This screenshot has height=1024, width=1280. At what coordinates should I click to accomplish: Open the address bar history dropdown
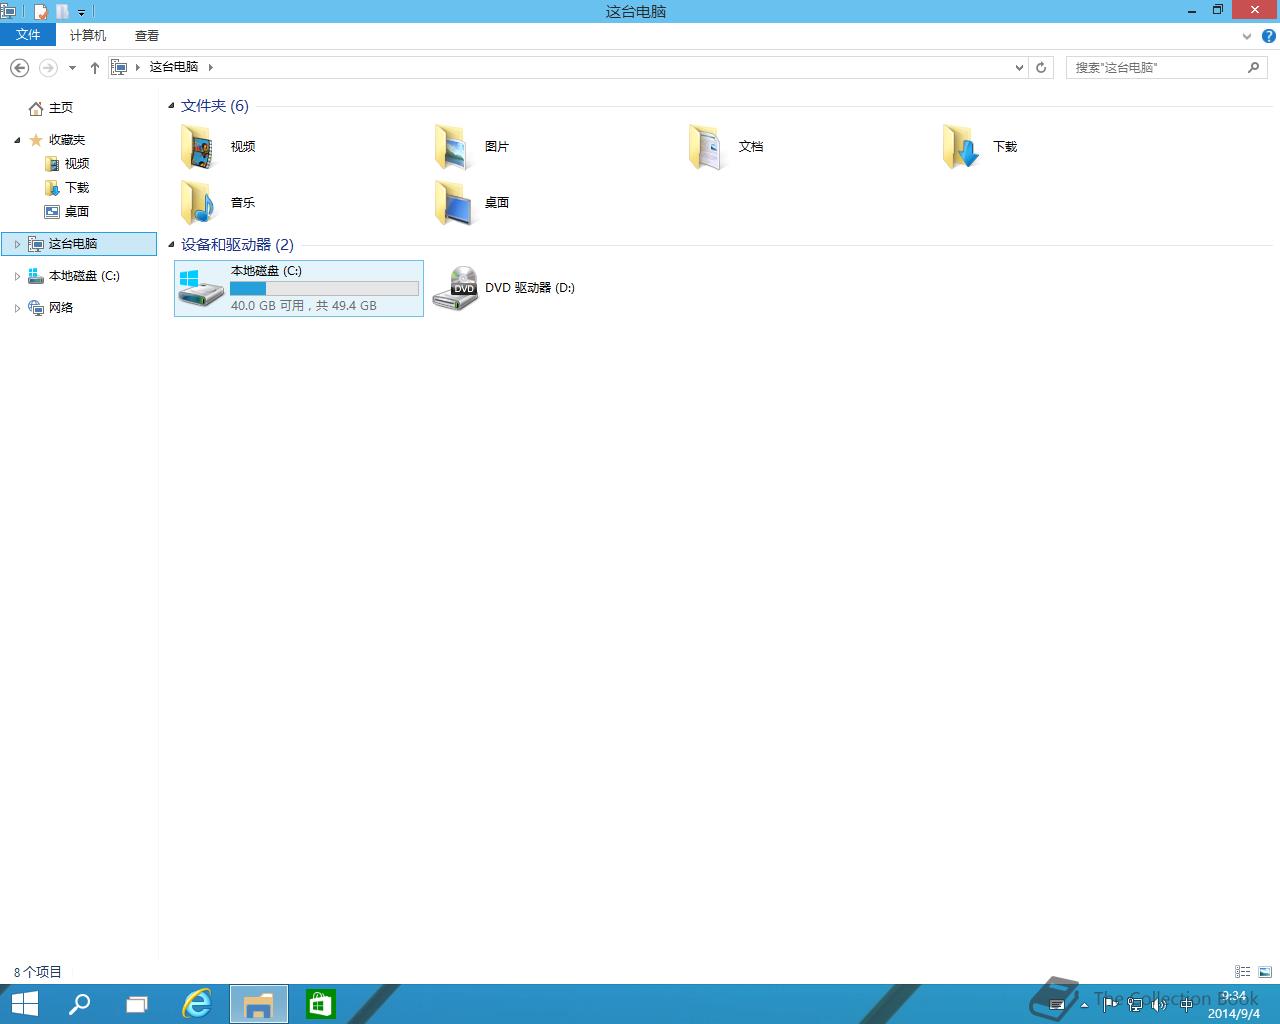tap(1019, 67)
